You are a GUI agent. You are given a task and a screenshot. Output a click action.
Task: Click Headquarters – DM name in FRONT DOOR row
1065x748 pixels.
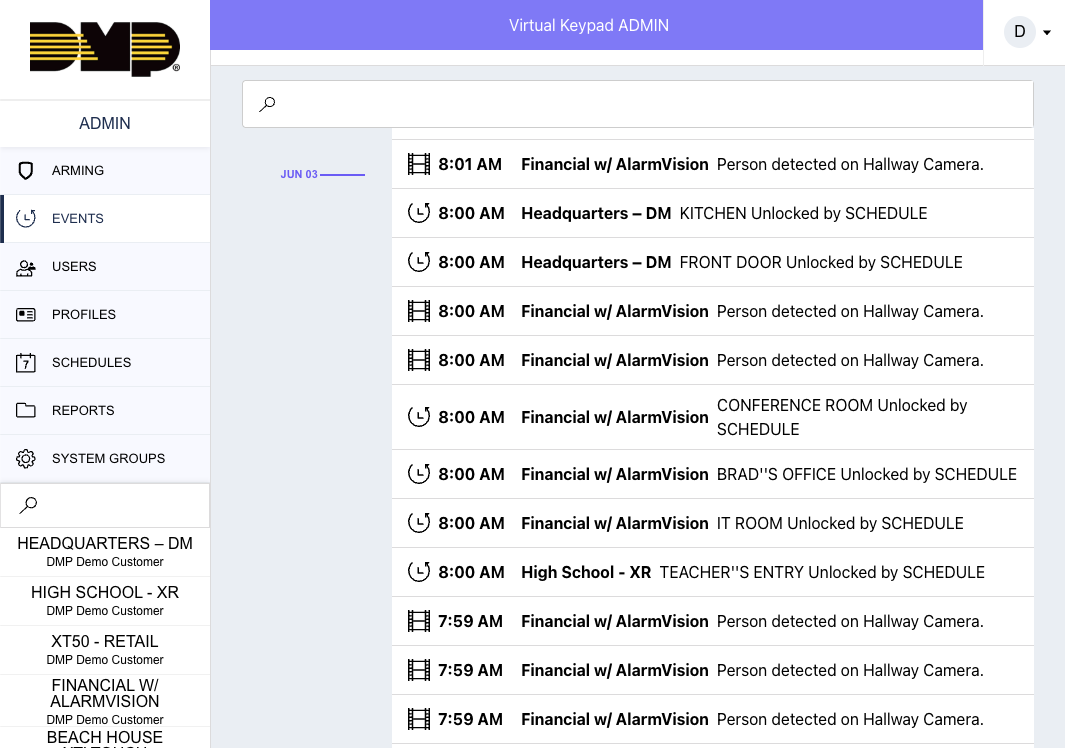[596, 262]
